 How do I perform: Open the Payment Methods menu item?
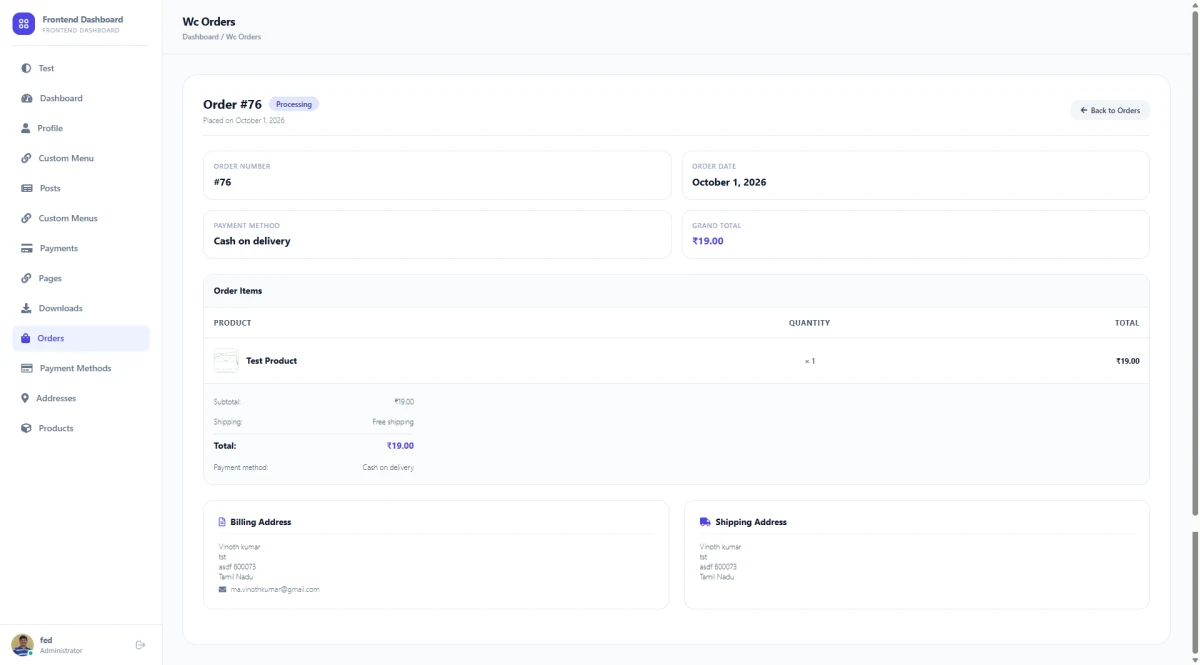[x=81, y=368]
